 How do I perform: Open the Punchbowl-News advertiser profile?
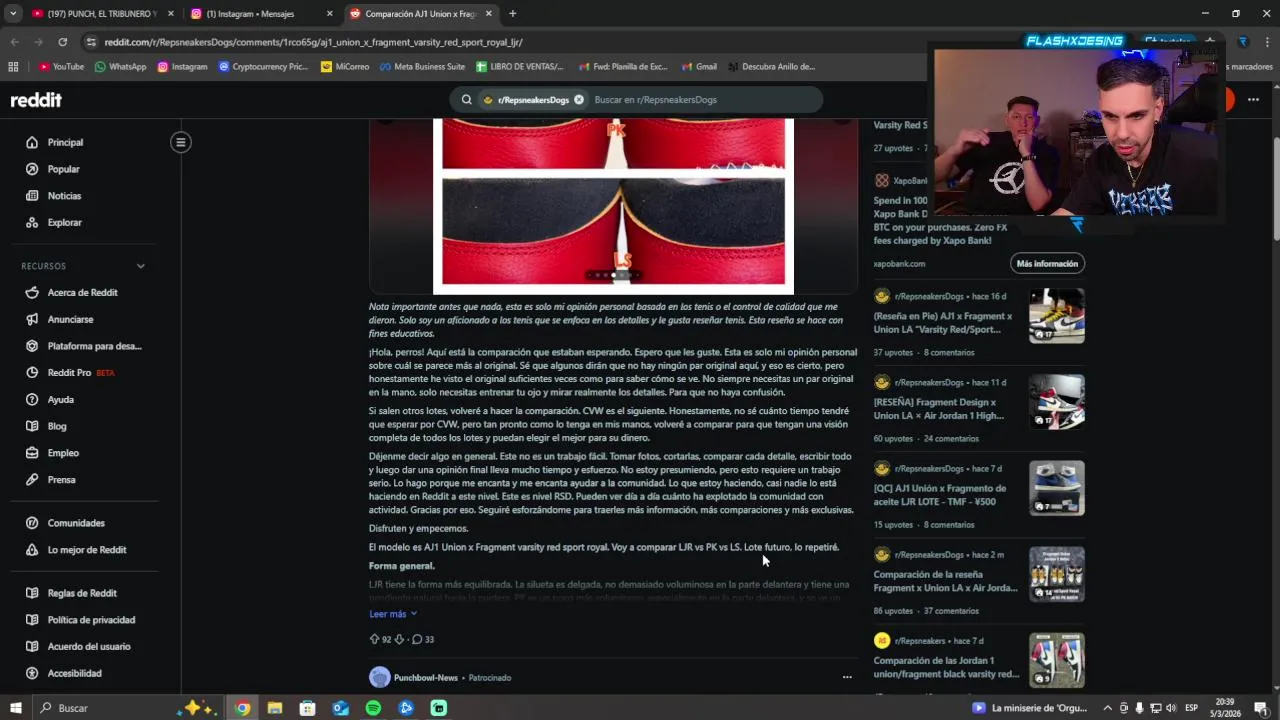click(425, 678)
